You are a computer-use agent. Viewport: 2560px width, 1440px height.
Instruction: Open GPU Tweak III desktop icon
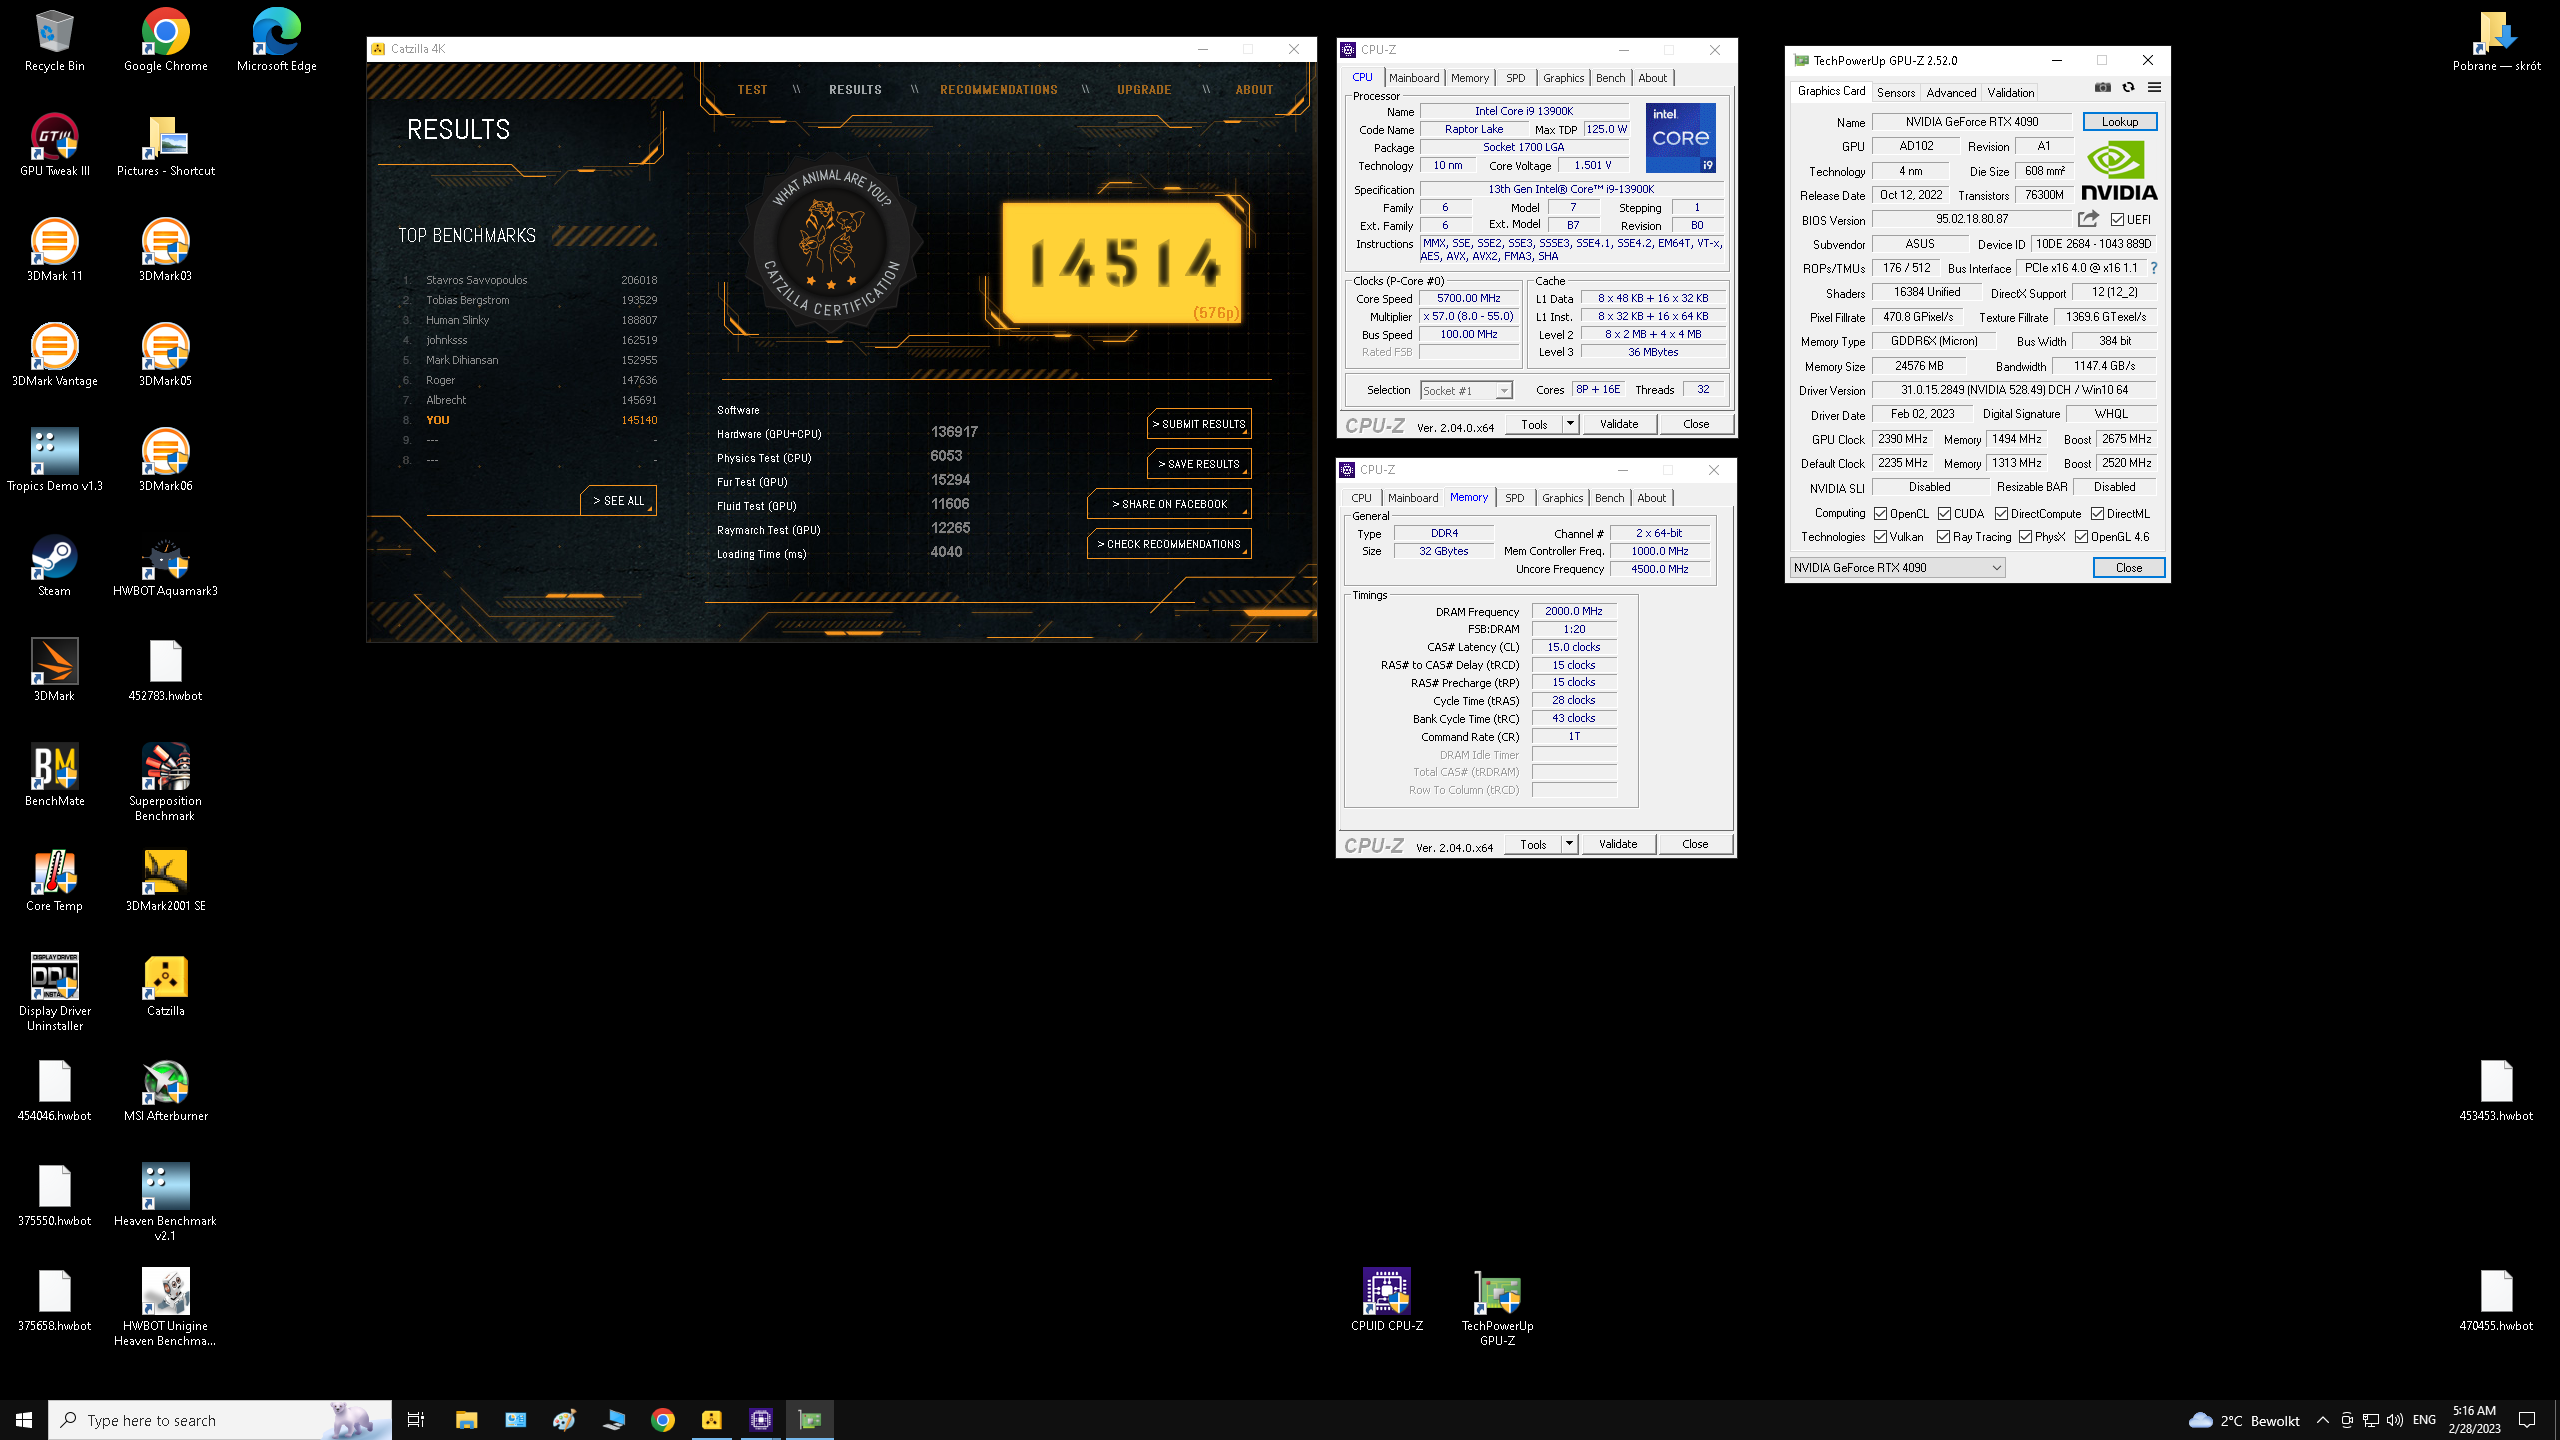tap(54, 146)
